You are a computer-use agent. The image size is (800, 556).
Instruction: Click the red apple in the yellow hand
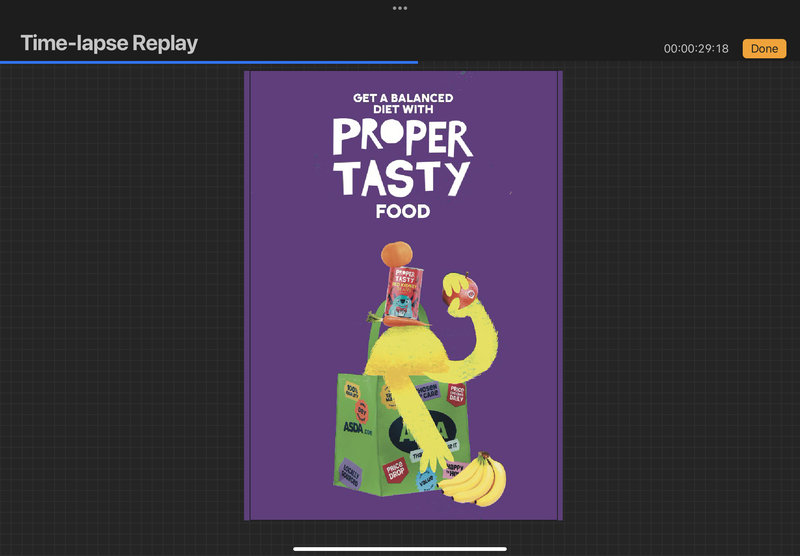coord(464,292)
